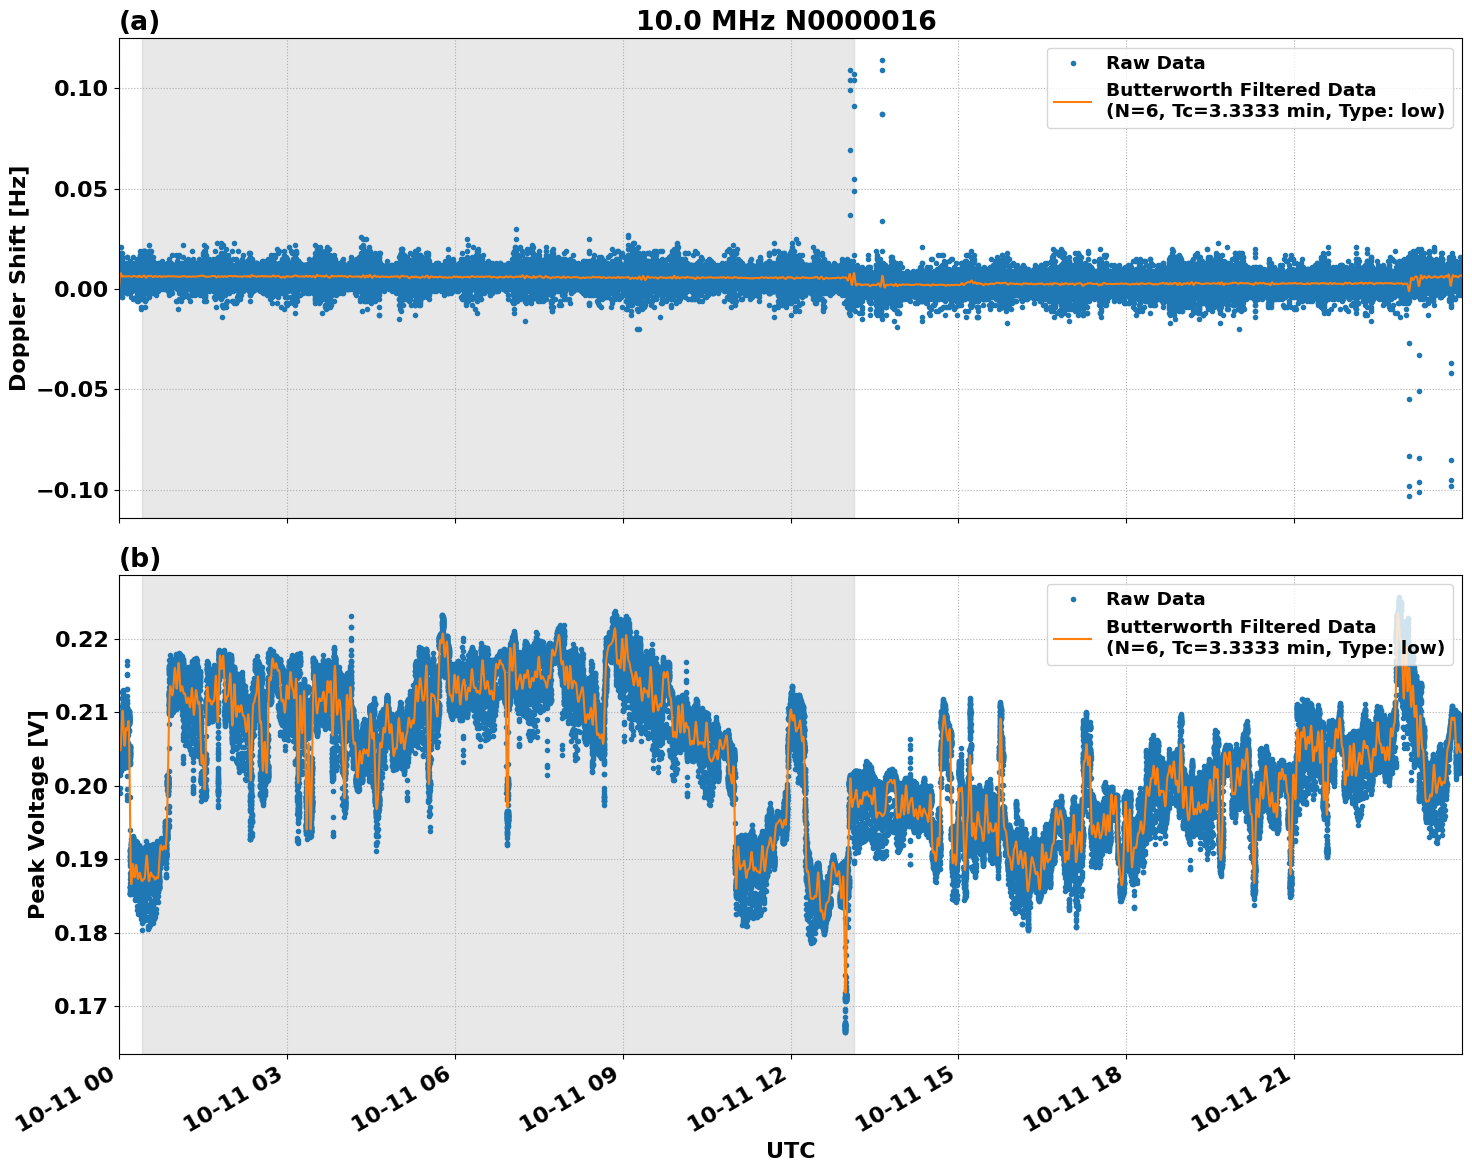
Task: Click the blue Raw Data marker in panel (a) legend
Action: click(1073, 64)
